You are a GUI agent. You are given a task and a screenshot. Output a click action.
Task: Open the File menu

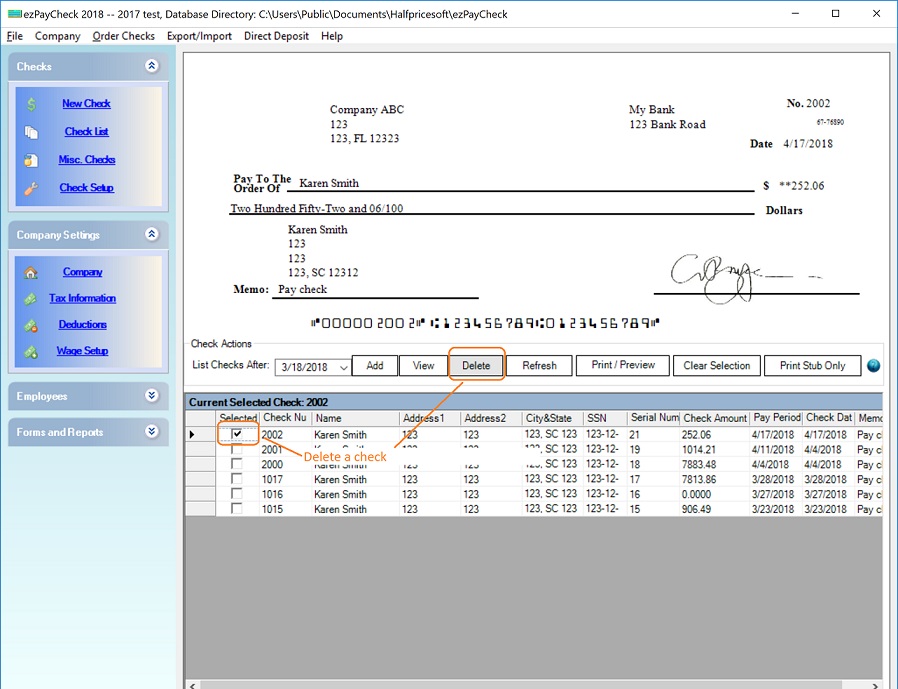[x=15, y=36]
